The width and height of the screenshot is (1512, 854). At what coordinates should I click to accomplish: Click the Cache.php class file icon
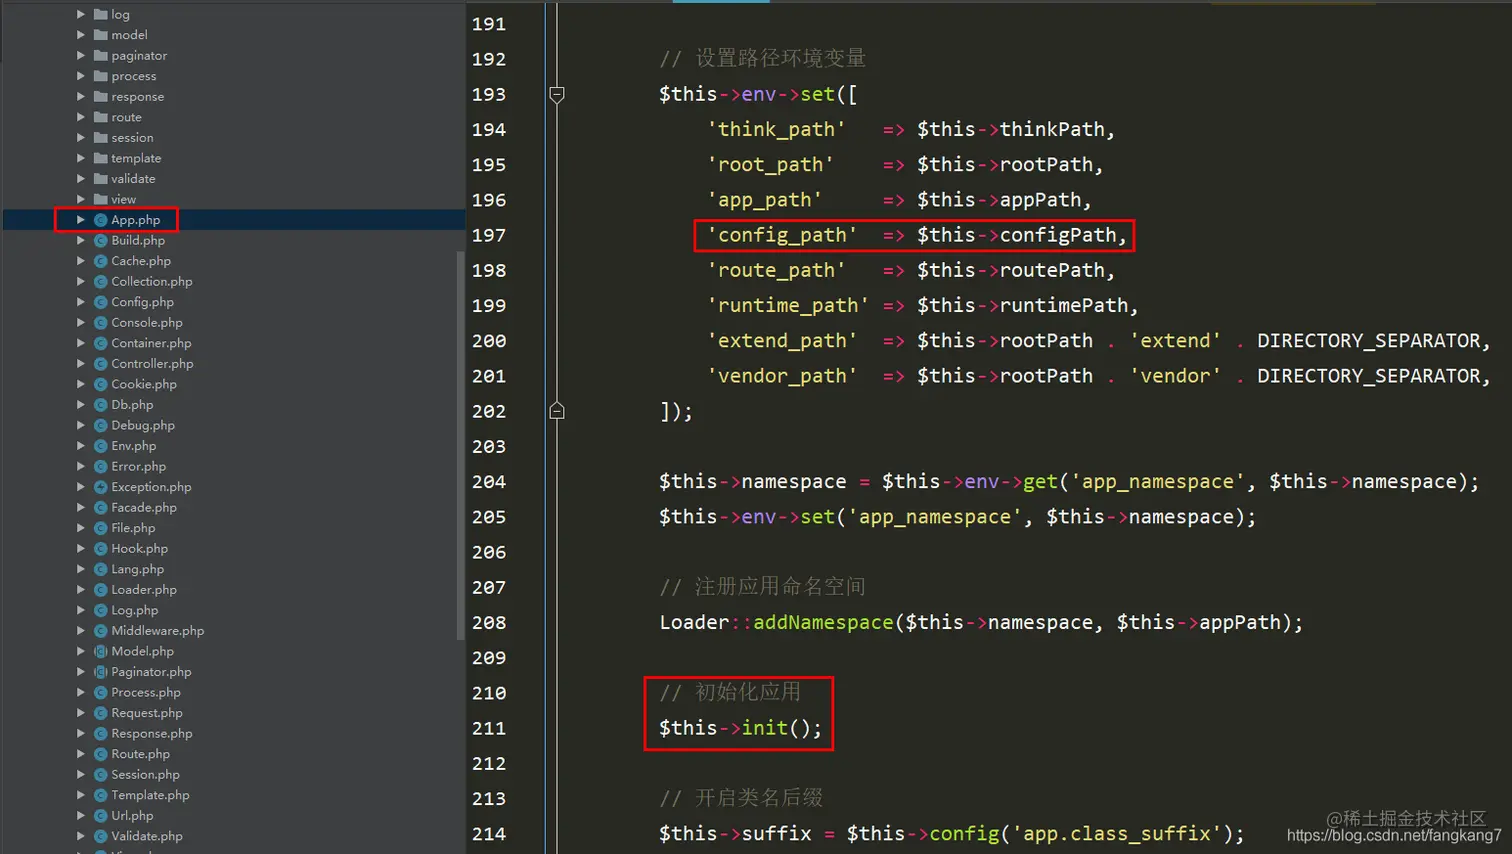click(100, 261)
